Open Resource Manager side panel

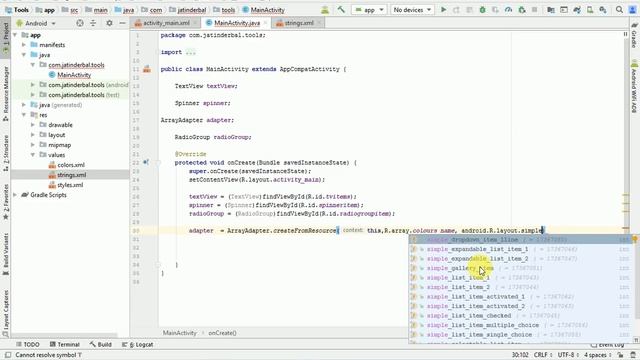click(x=6, y=93)
